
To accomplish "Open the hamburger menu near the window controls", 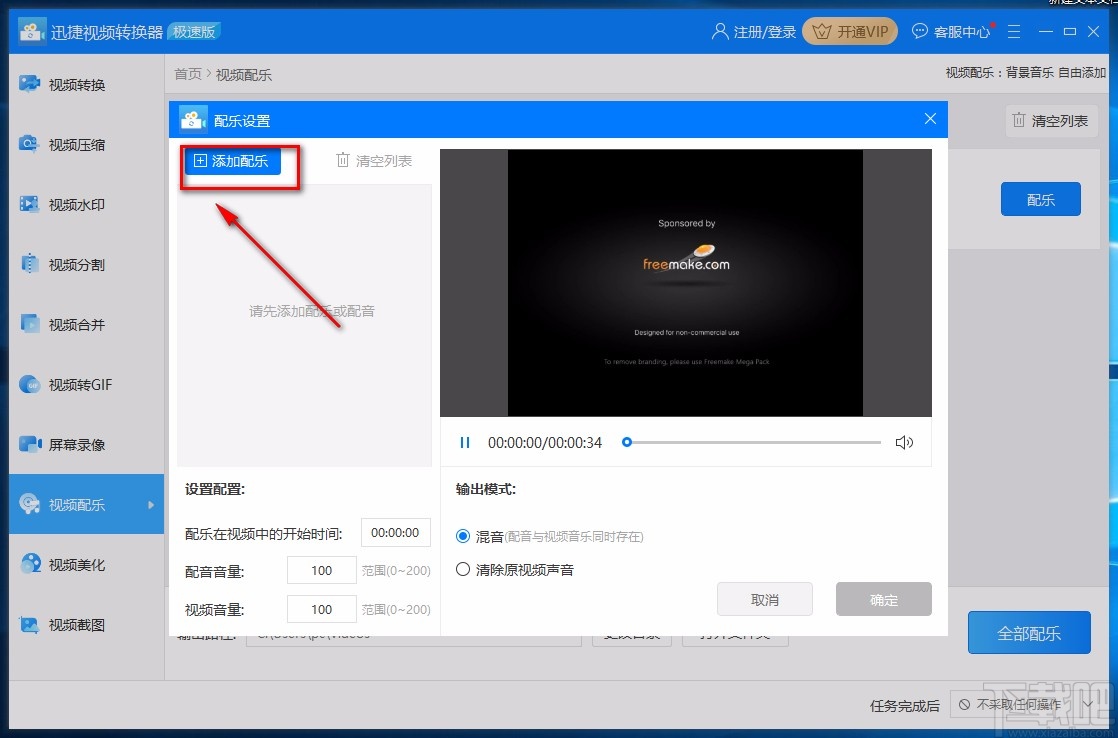I will pyautogui.click(x=1014, y=31).
